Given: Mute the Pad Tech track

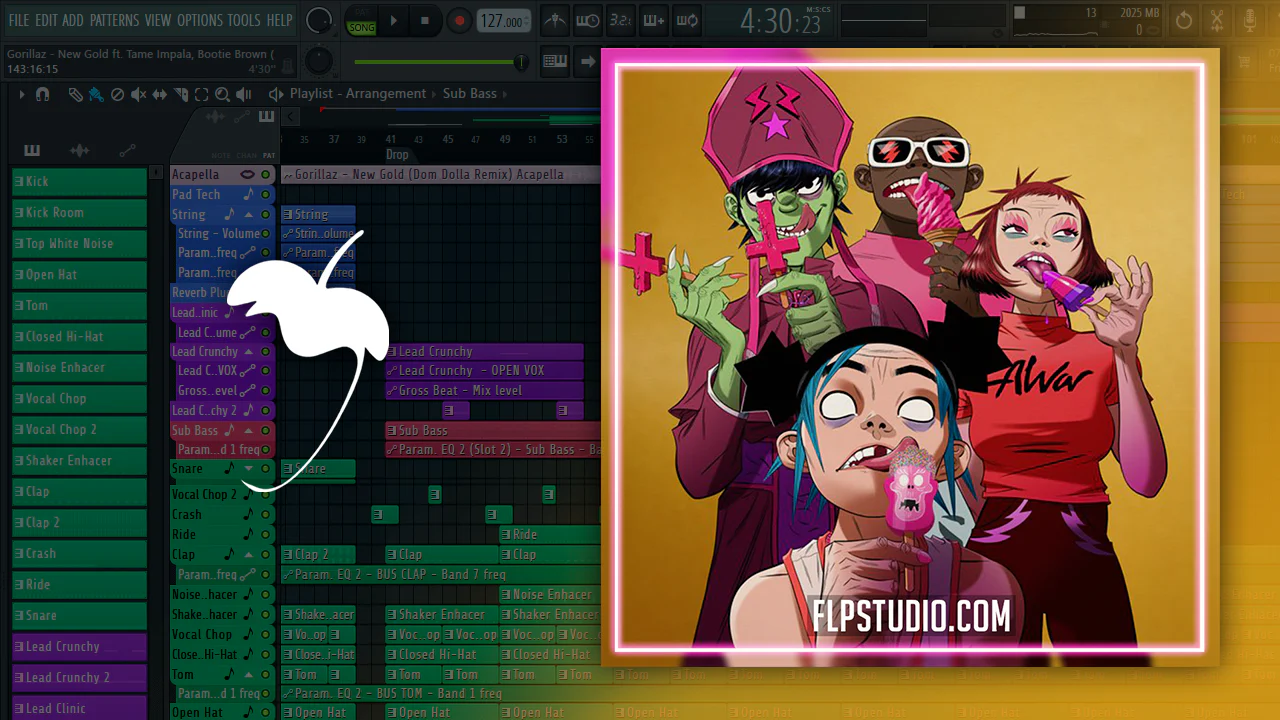Looking at the screenshot, I should tap(265, 194).
